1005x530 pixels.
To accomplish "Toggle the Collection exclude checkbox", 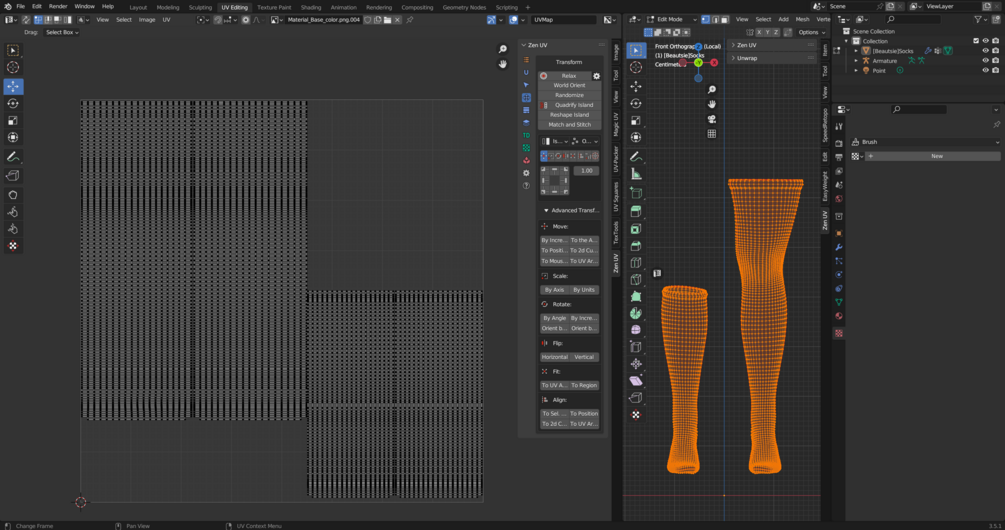I will pos(976,41).
